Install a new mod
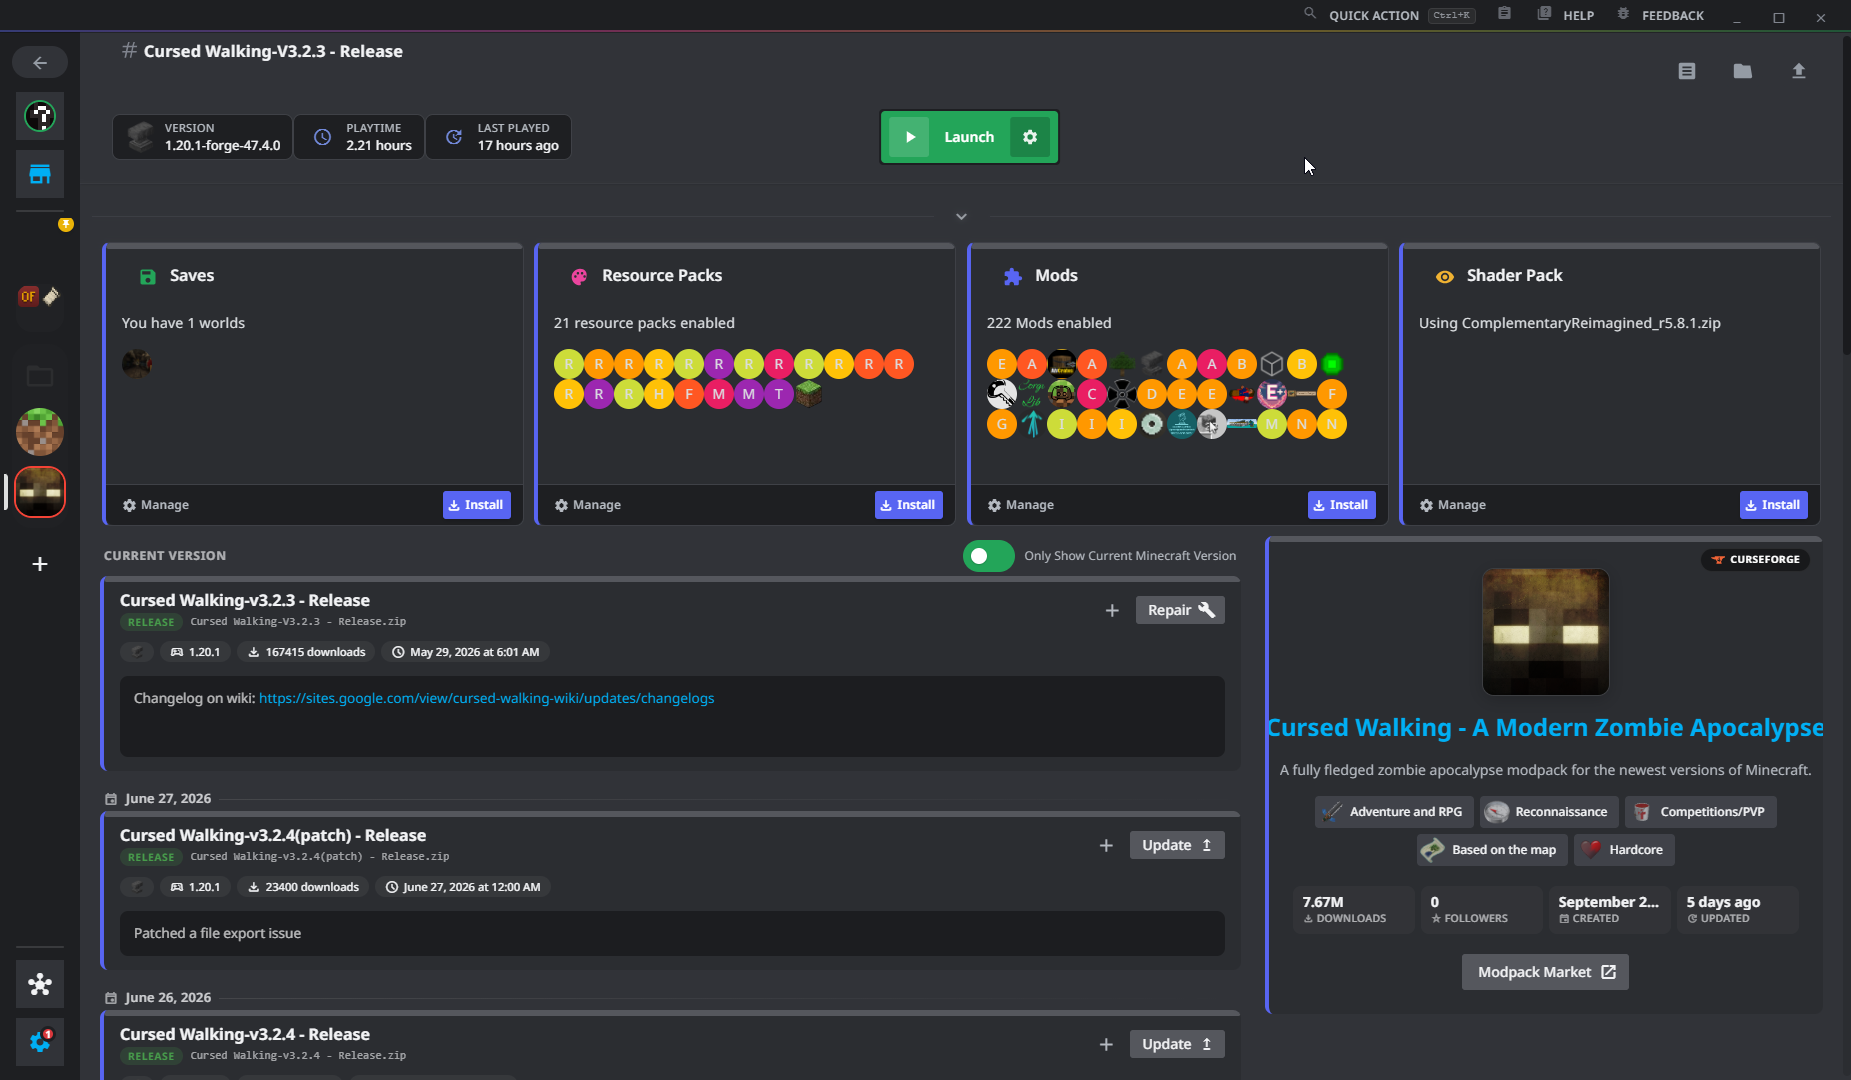 pos(1342,505)
